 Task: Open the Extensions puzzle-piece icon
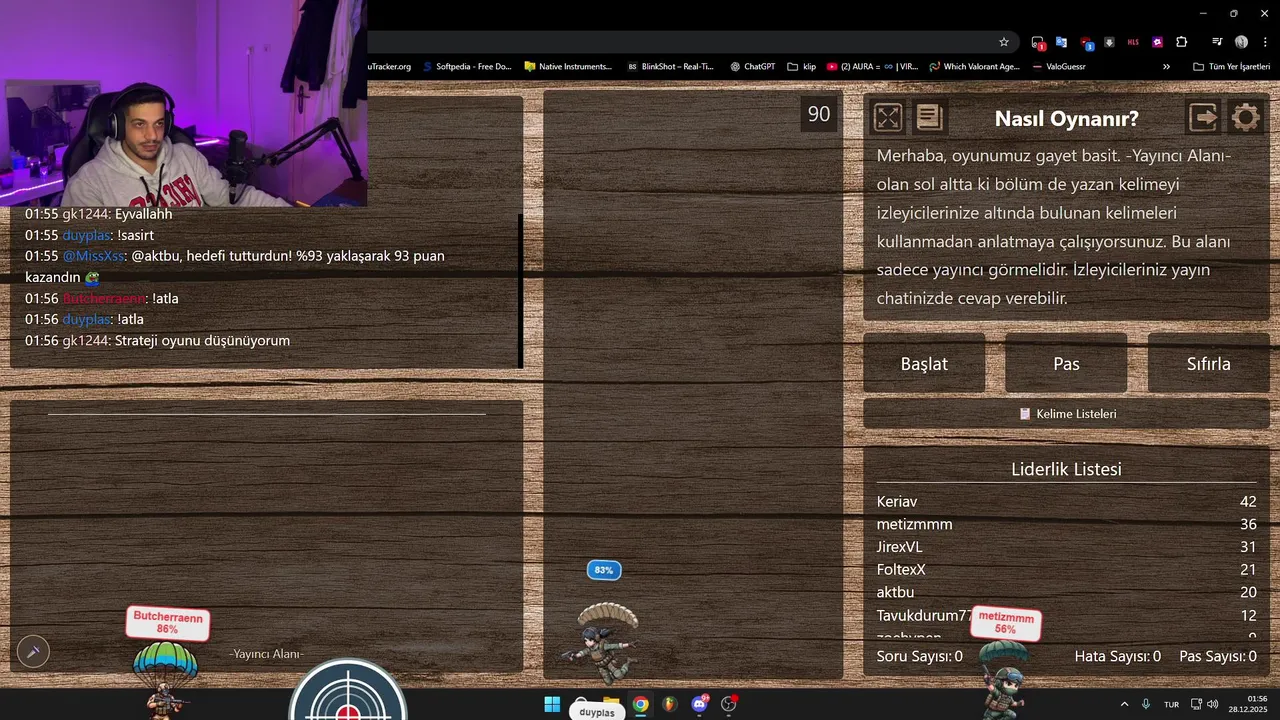(x=1182, y=42)
